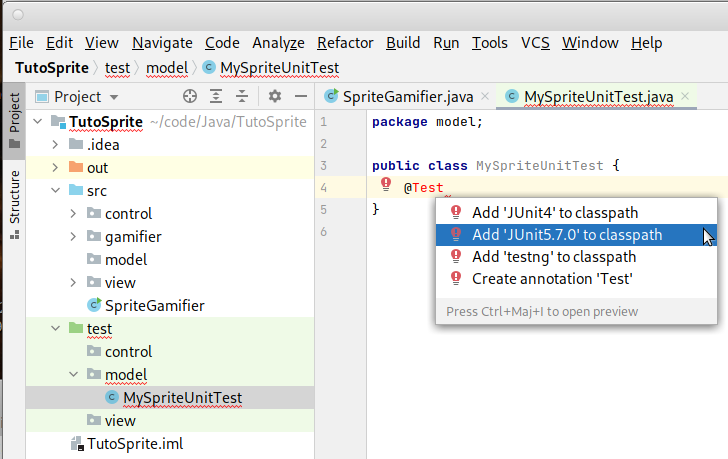The image size is (728, 459).
Task: Open the Project view dropdown
Action: pyautogui.click(x=113, y=97)
